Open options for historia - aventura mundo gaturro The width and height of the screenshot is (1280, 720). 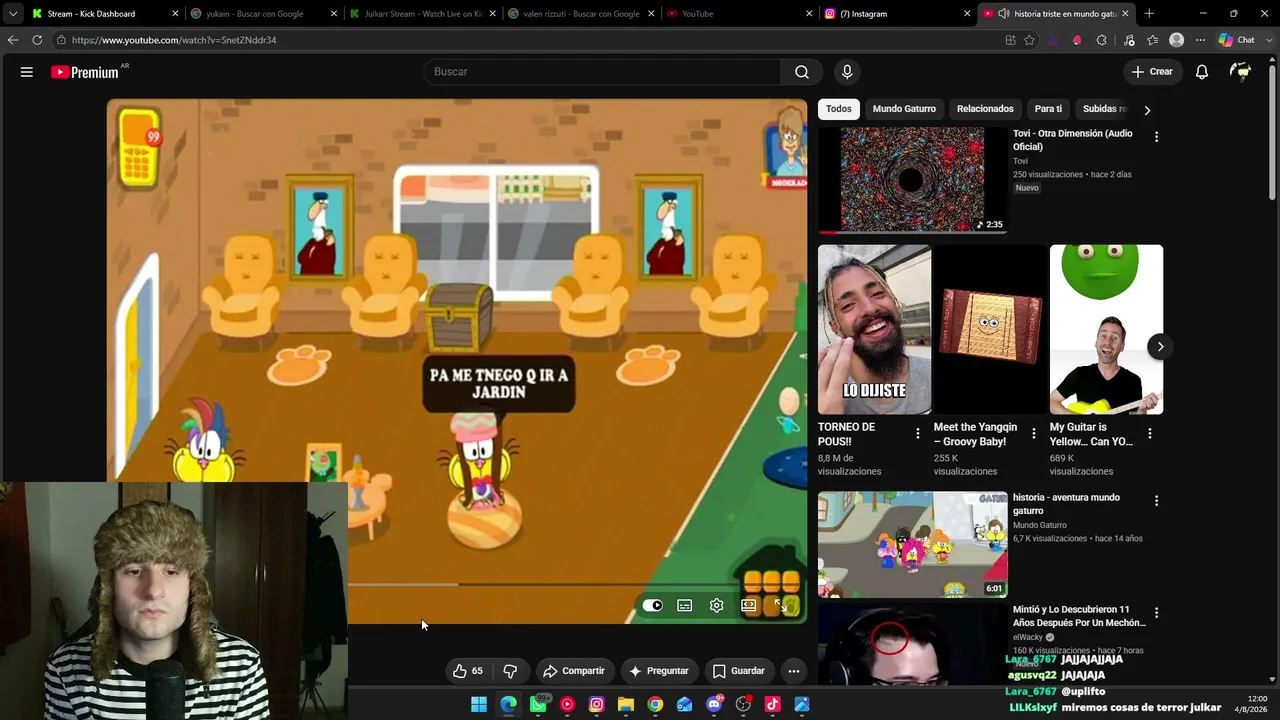1156,501
